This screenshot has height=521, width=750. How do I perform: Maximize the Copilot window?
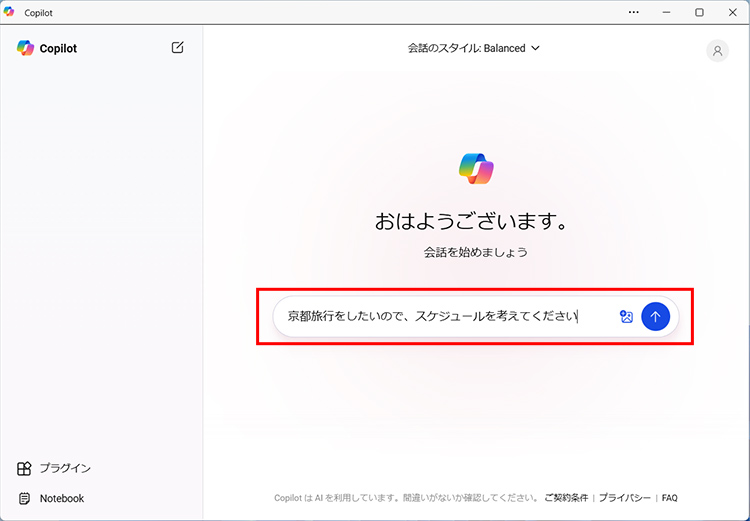pos(699,12)
